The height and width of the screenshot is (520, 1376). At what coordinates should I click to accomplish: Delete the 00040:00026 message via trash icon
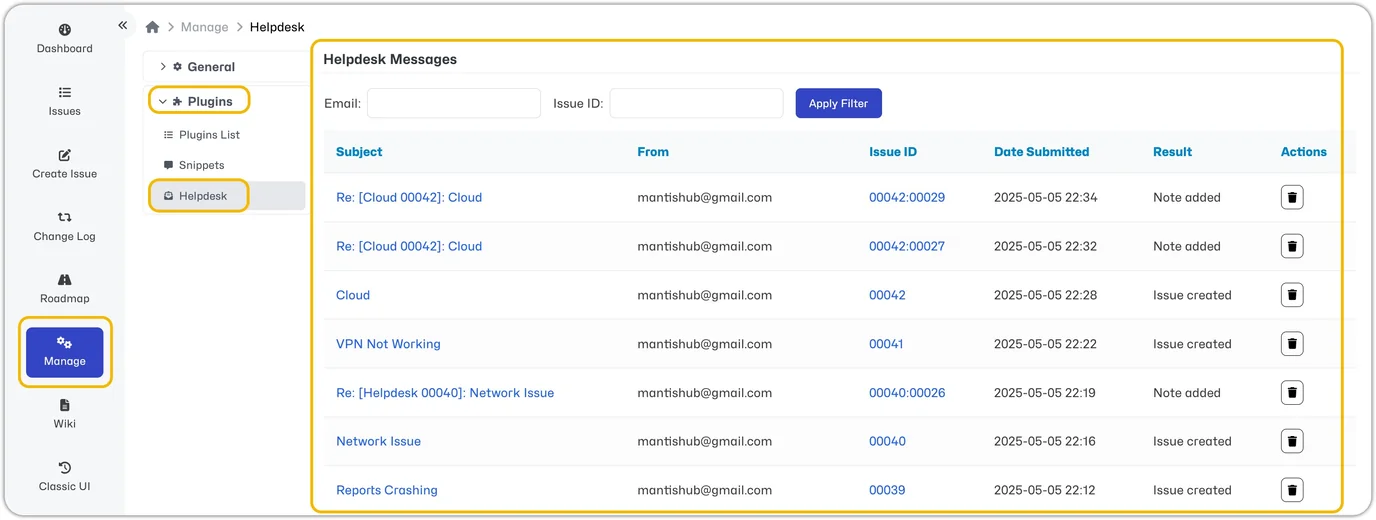(x=1292, y=393)
